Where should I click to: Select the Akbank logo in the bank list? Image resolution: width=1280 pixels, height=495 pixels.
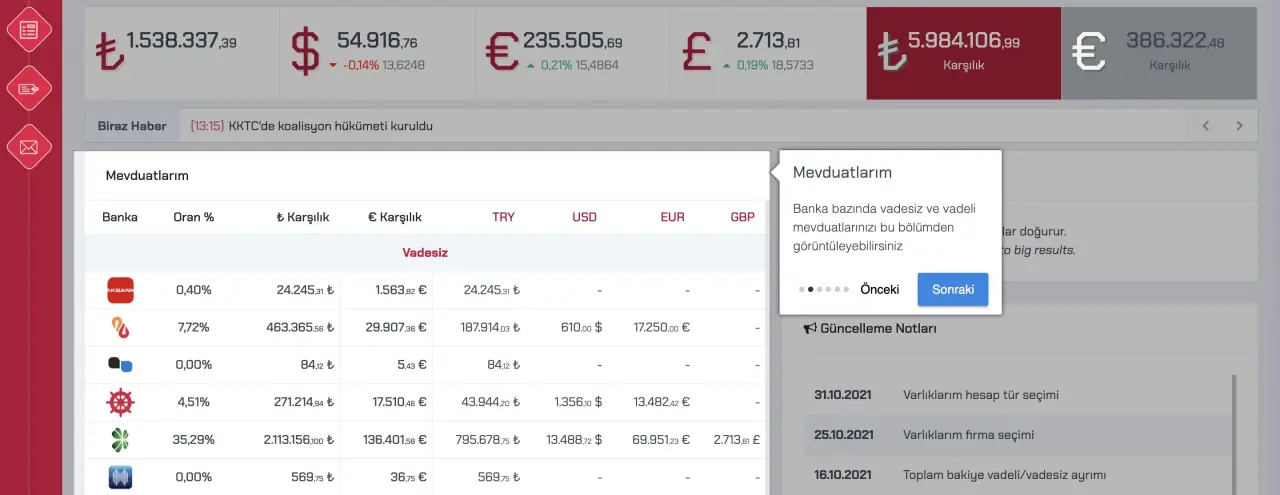pos(120,290)
